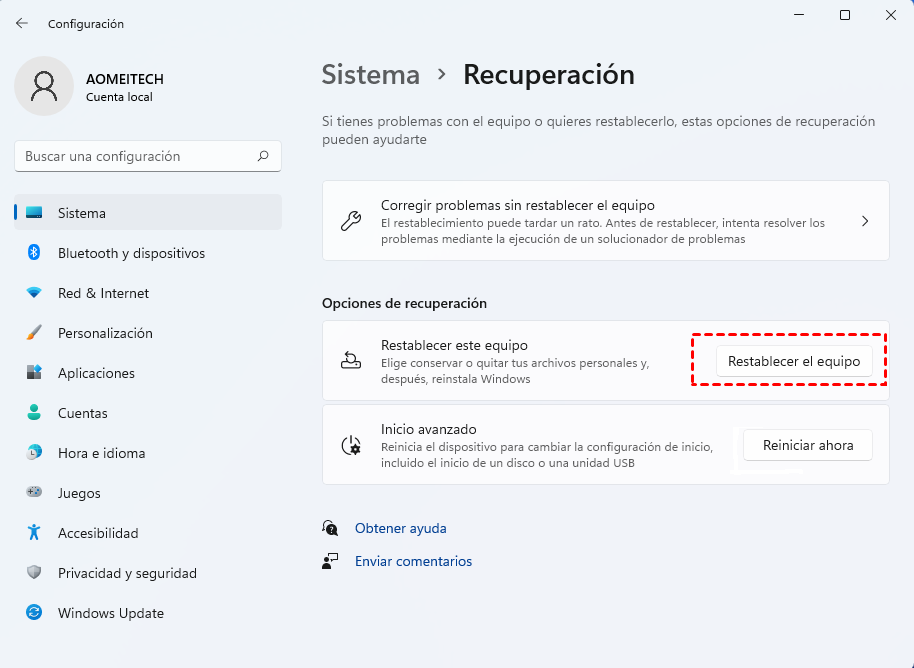Click the Aplicaciones icon in sidebar

pos(34,373)
